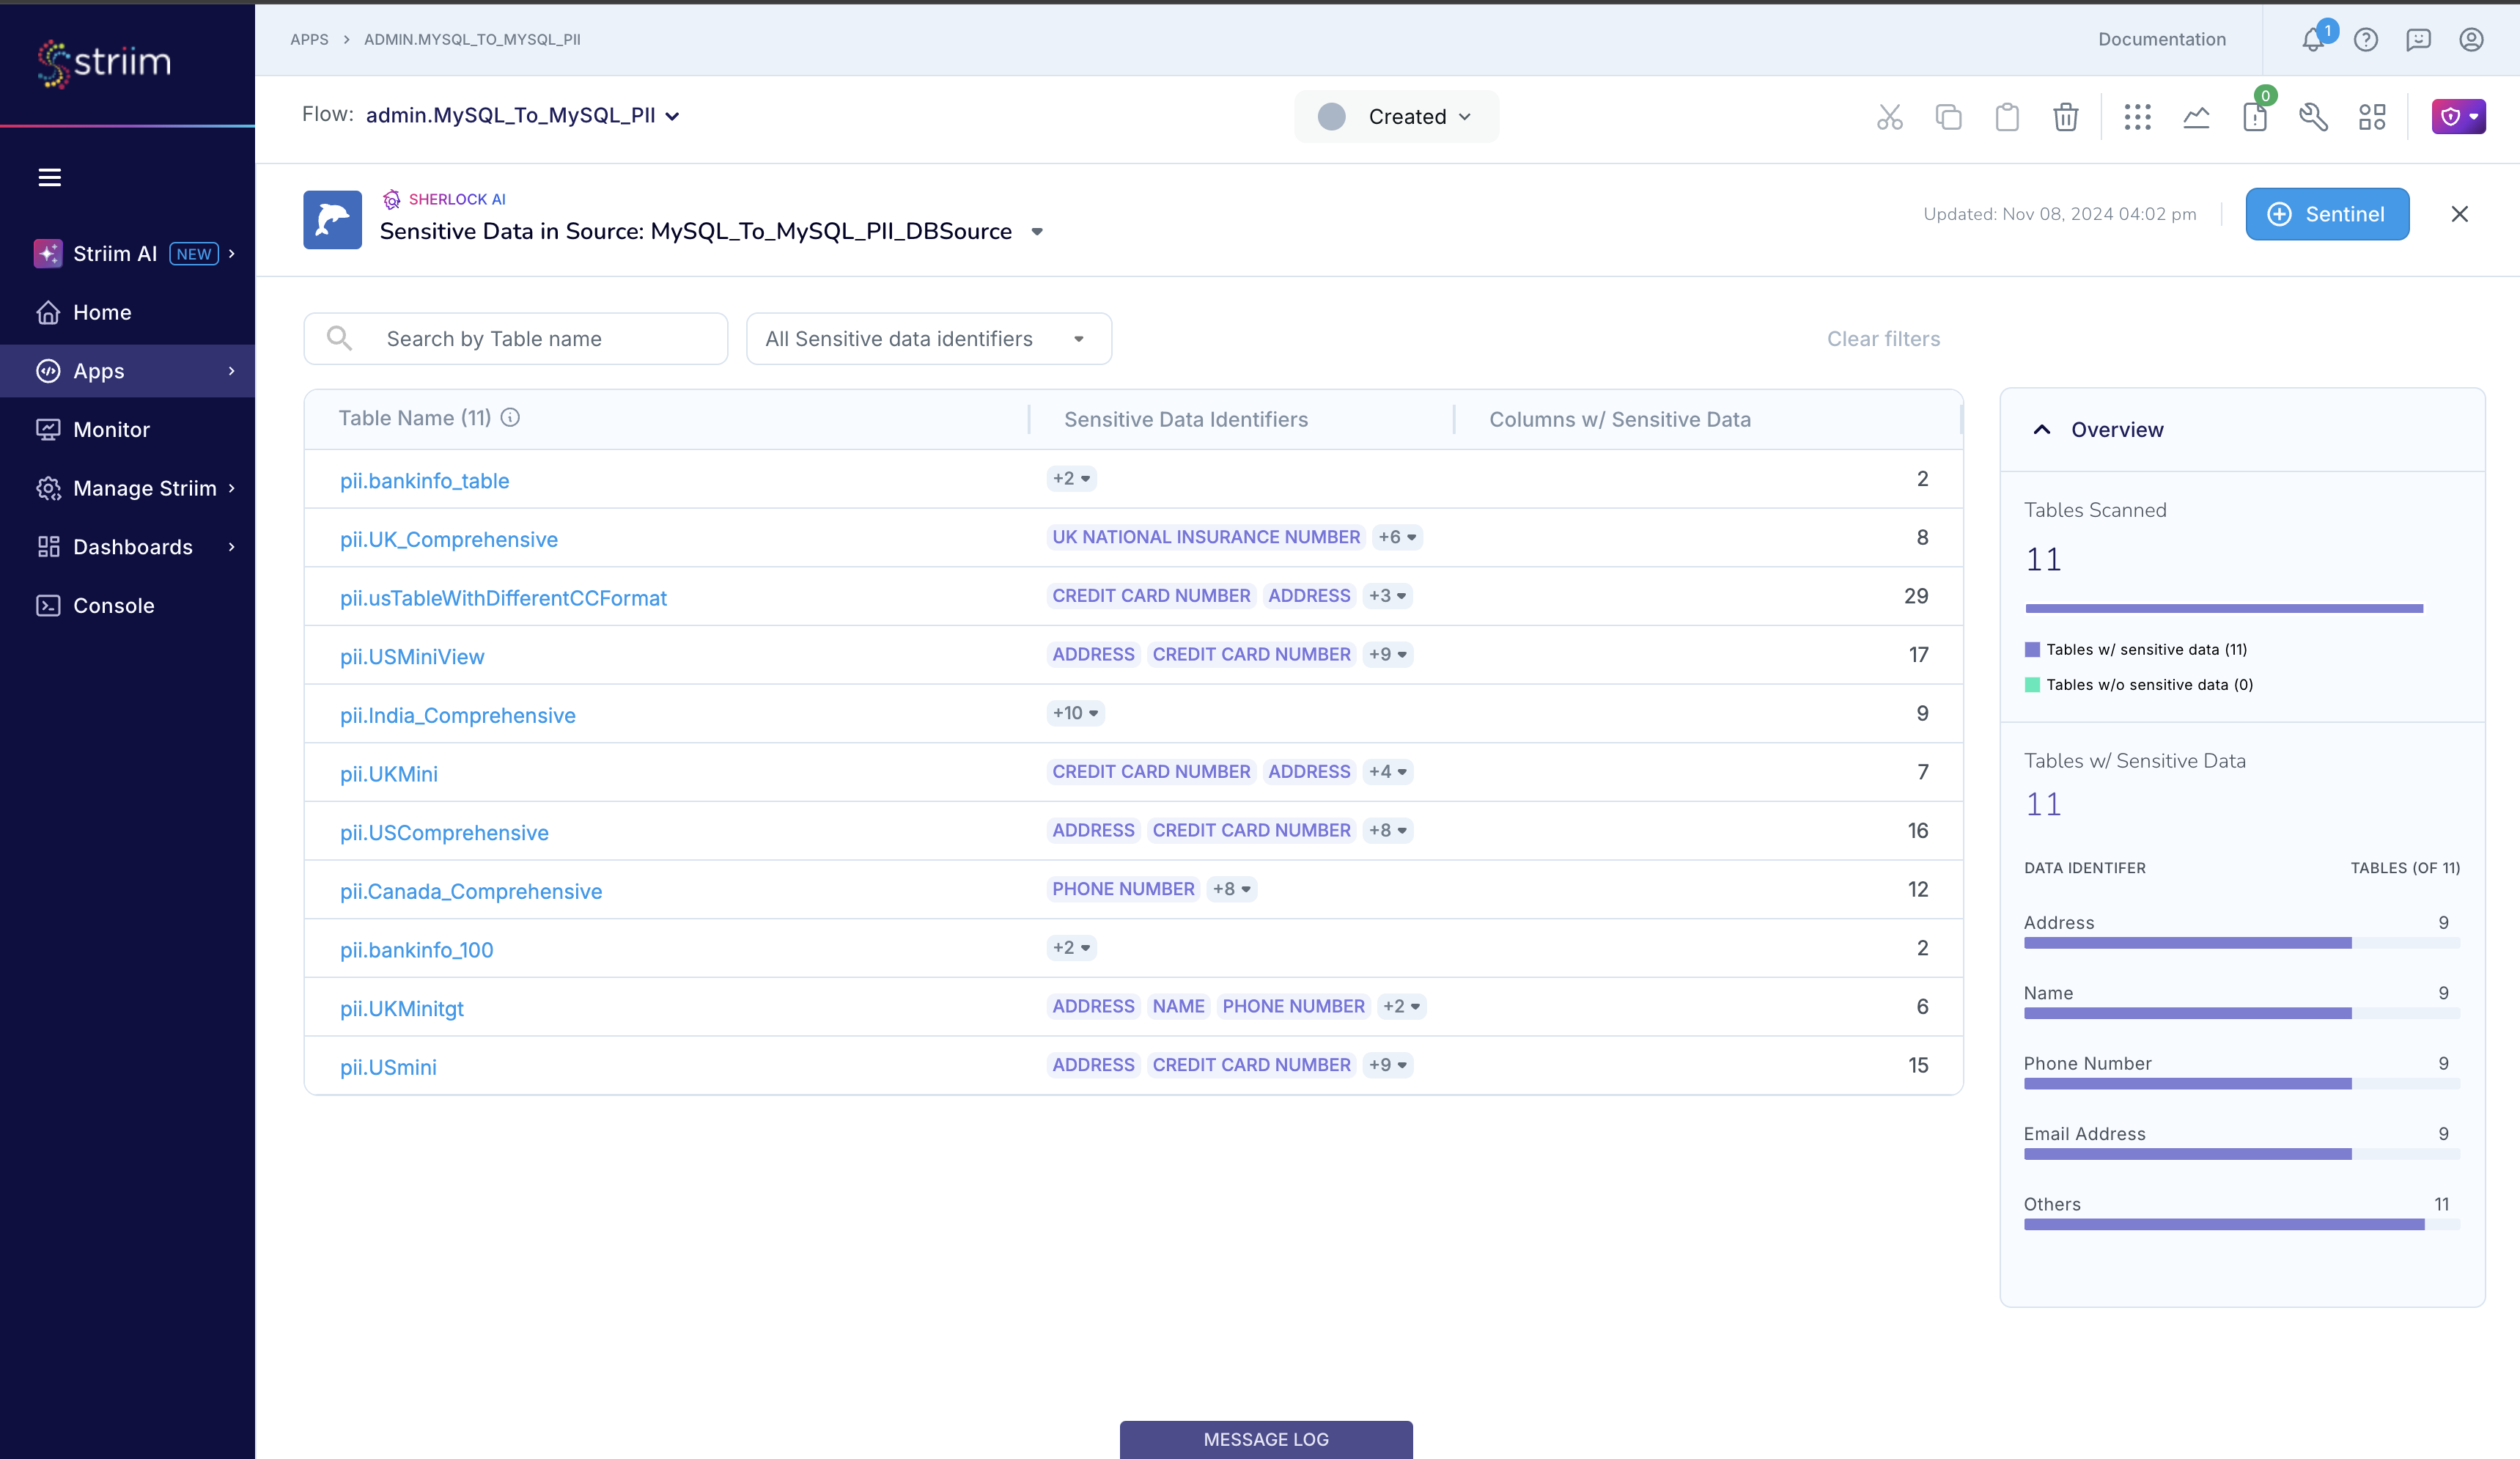
Task: Navigate to the Console sidebar entry
Action: point(115,605)
